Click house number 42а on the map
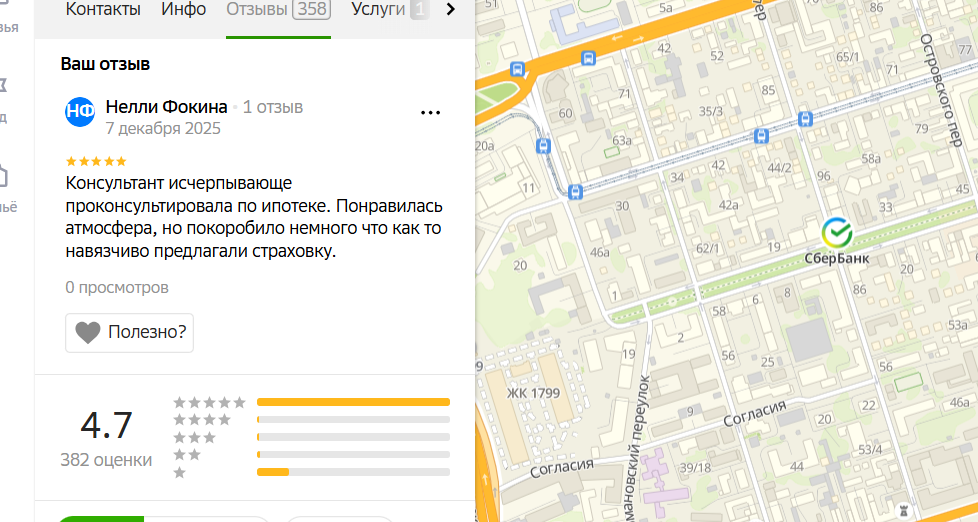The height and width of the screenshot is (522, 978). point(729,205)
